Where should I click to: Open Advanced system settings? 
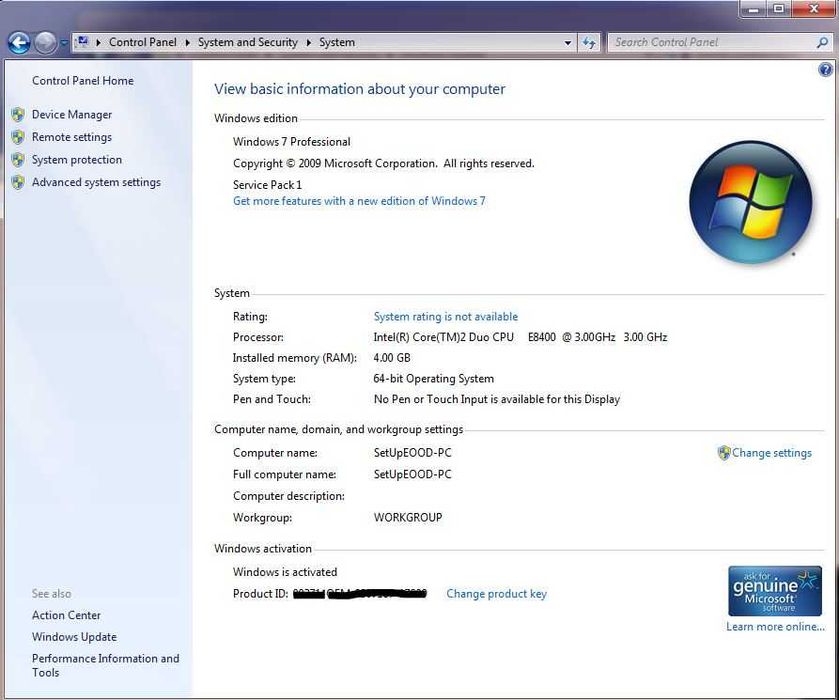coord(96,182)
